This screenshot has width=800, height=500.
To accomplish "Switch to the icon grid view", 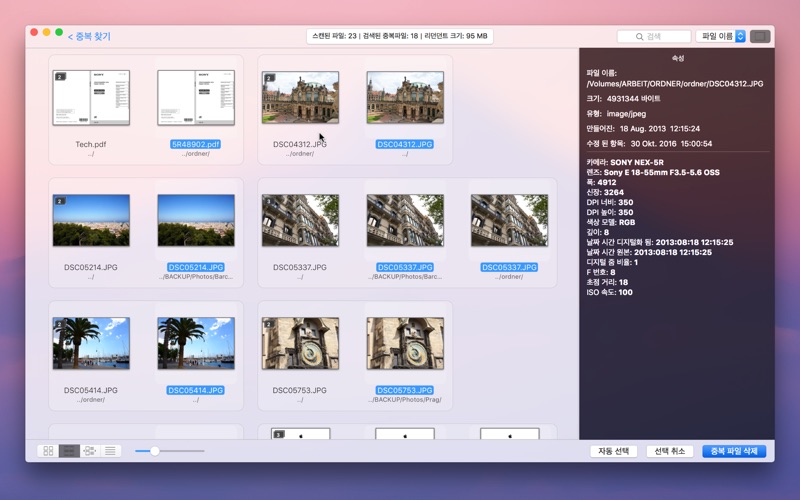I will click(47, 451).
